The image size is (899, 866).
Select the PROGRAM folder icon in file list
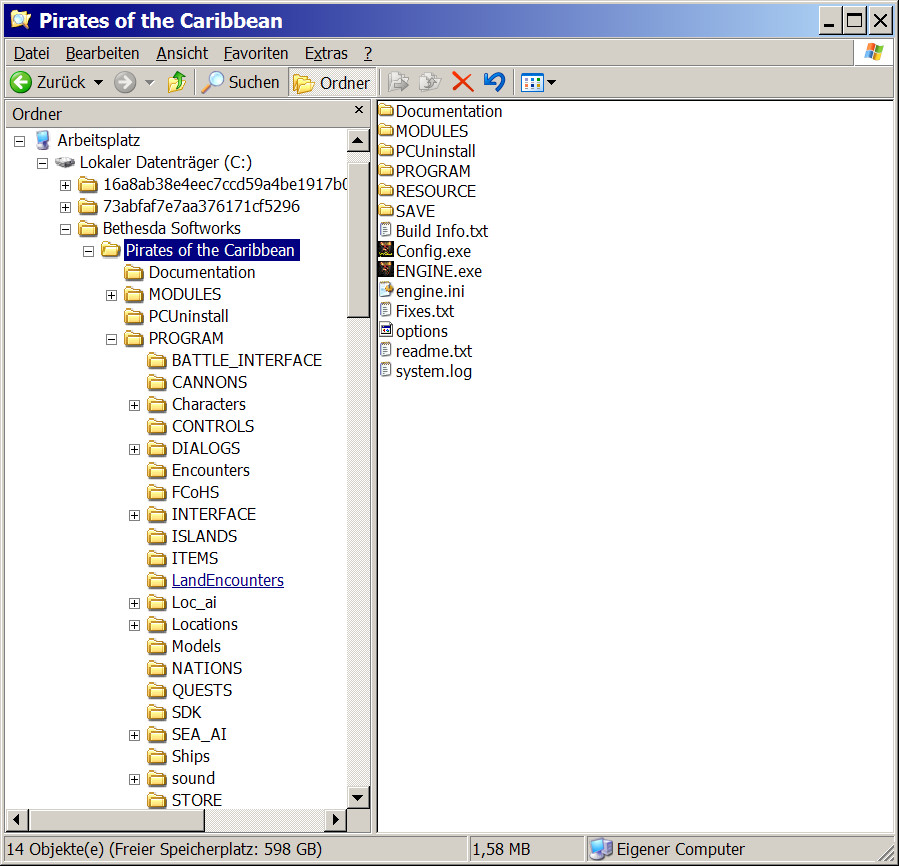tap(386, 170)
